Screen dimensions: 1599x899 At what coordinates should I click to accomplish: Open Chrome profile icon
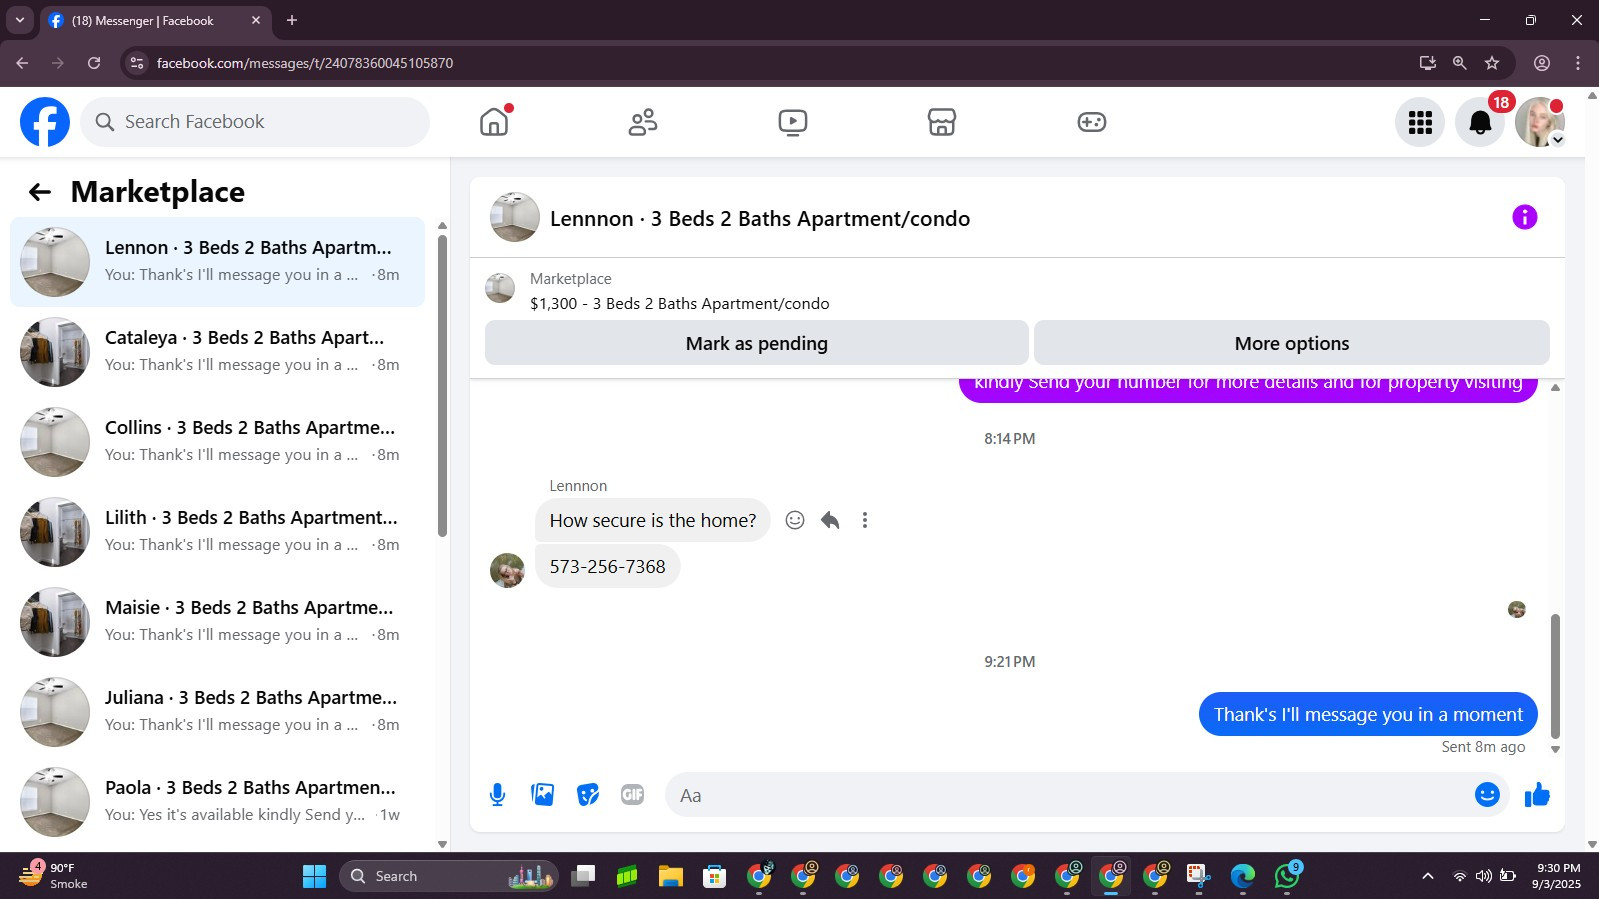click(x=1542, y=63)
